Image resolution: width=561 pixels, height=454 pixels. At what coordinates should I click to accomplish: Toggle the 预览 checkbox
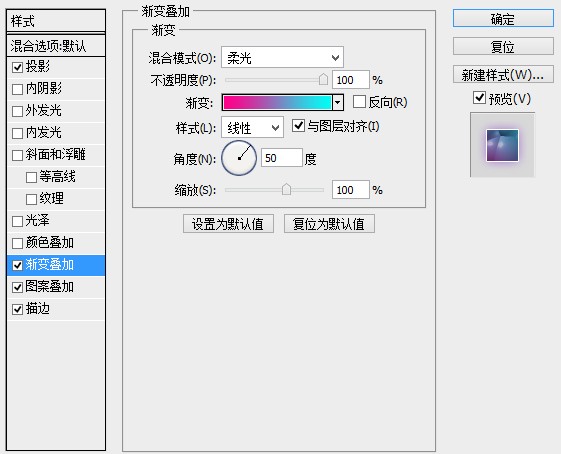(x=479, y=98)
